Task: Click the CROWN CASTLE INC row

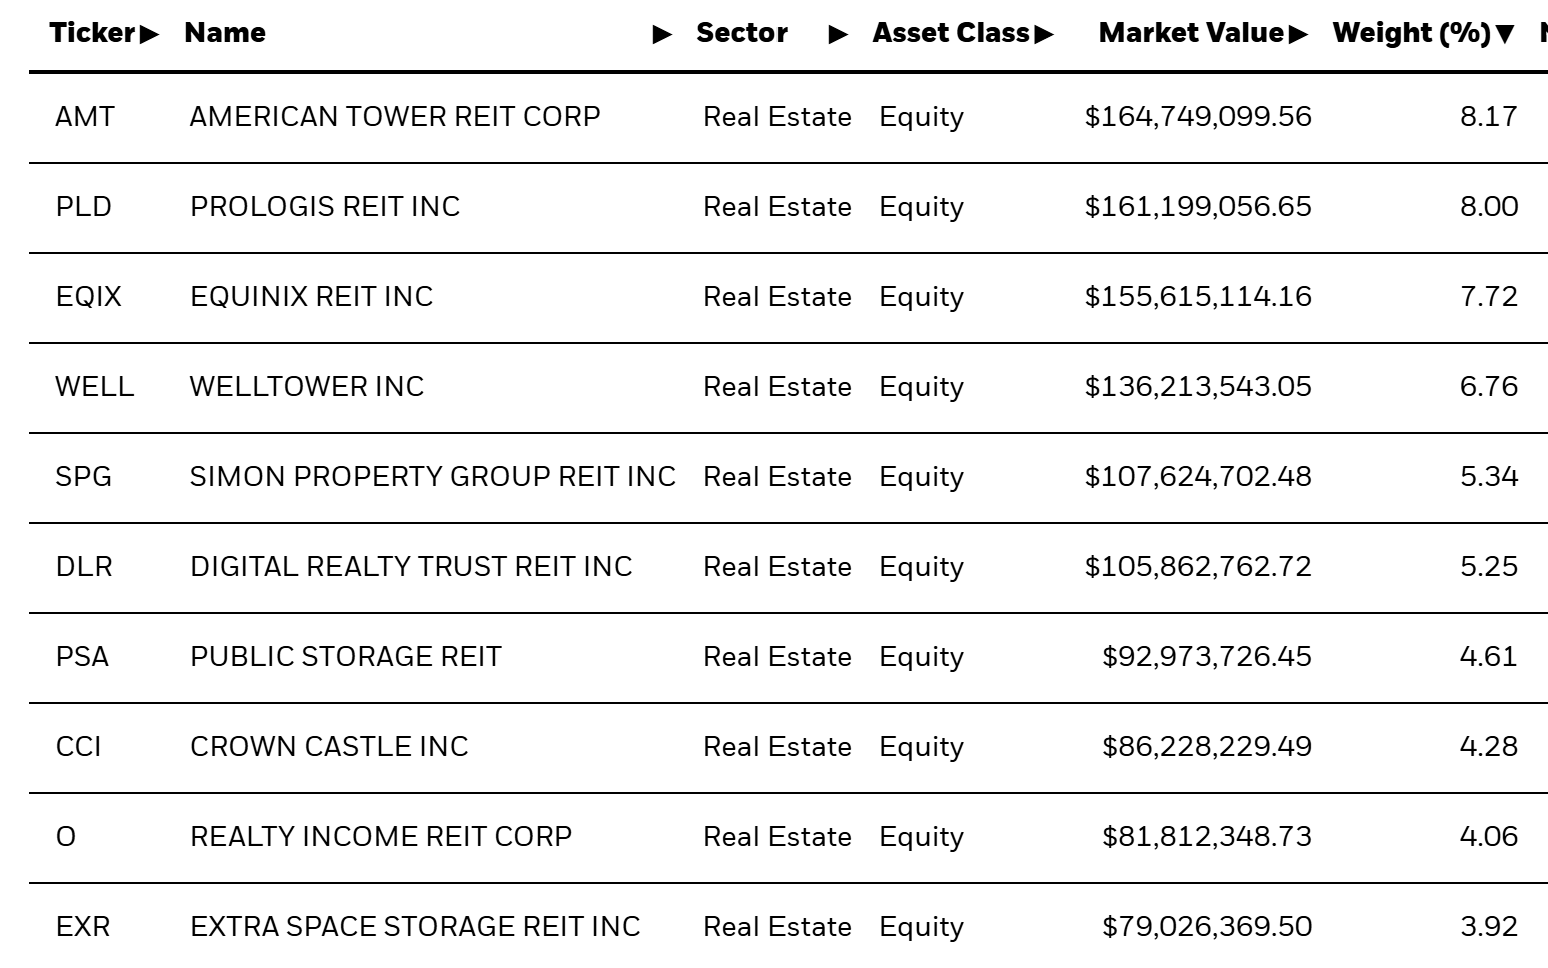Action: coord(329,747)
